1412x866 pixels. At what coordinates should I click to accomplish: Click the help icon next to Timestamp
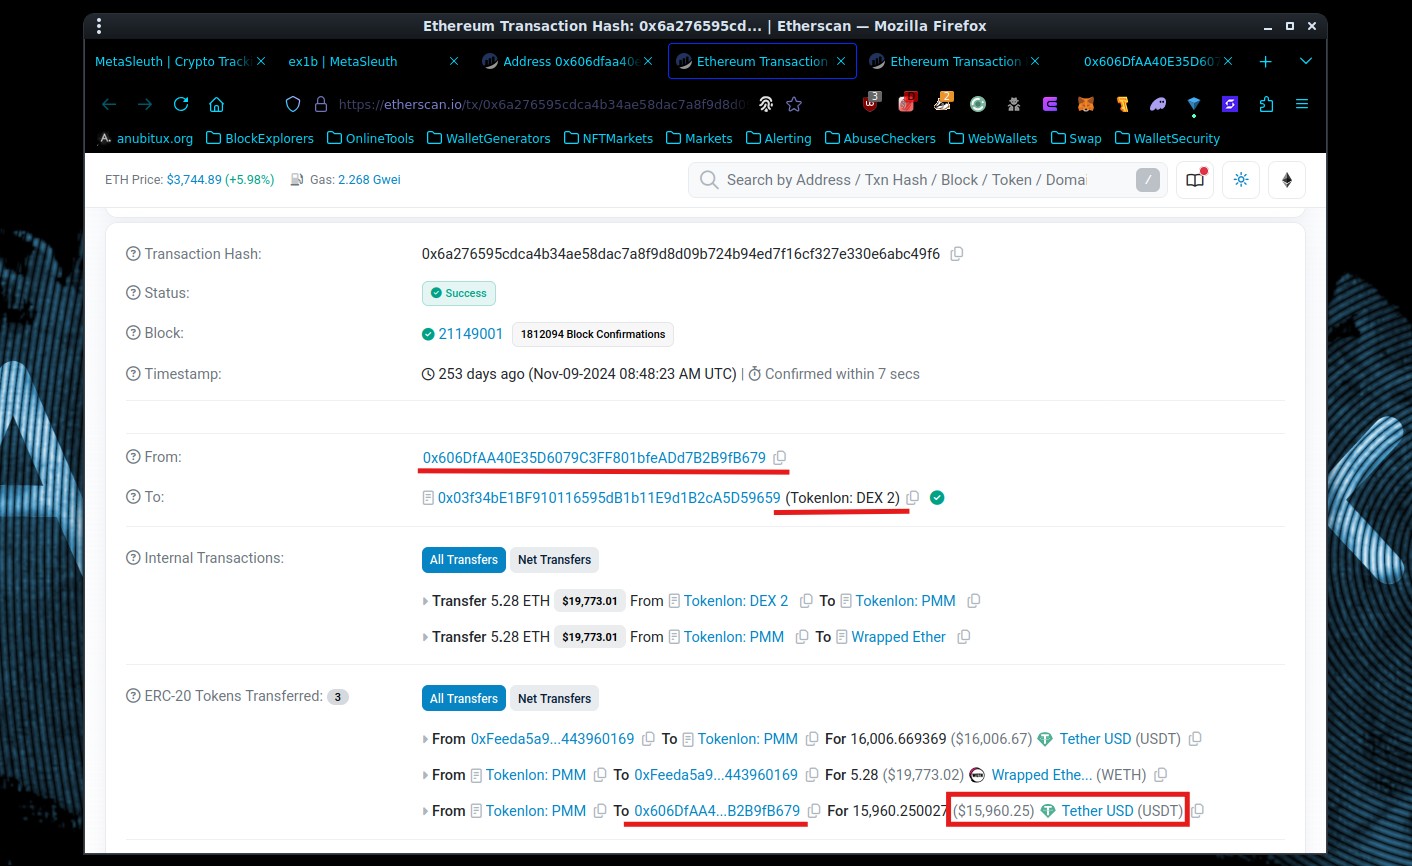(x=133, y=374)
